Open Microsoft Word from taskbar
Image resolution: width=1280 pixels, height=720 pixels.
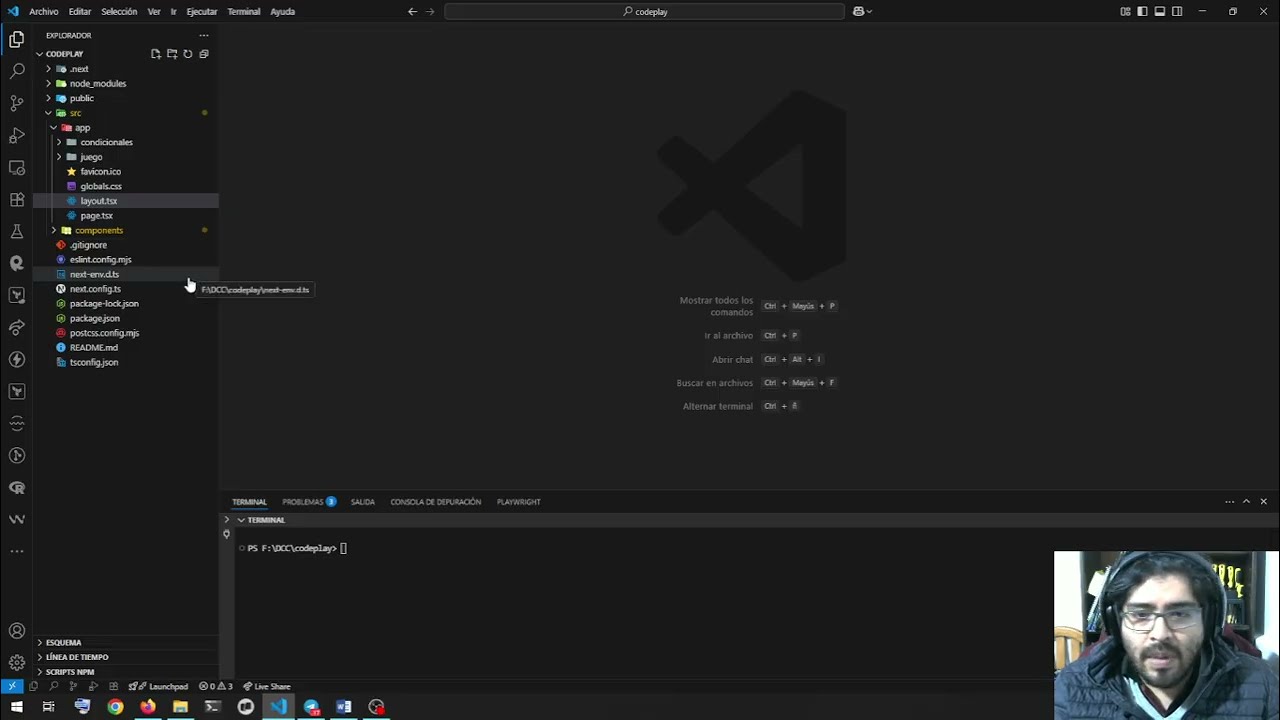[x=344, y=707]
